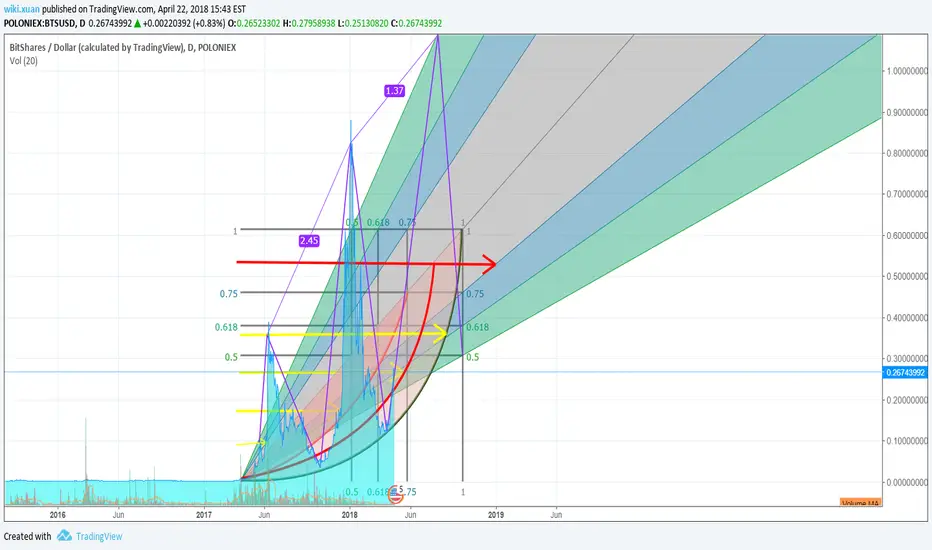Screen dimensions: 932x550
Task: Click the 0.90000000 price axis label
Action: pos(907,112)
